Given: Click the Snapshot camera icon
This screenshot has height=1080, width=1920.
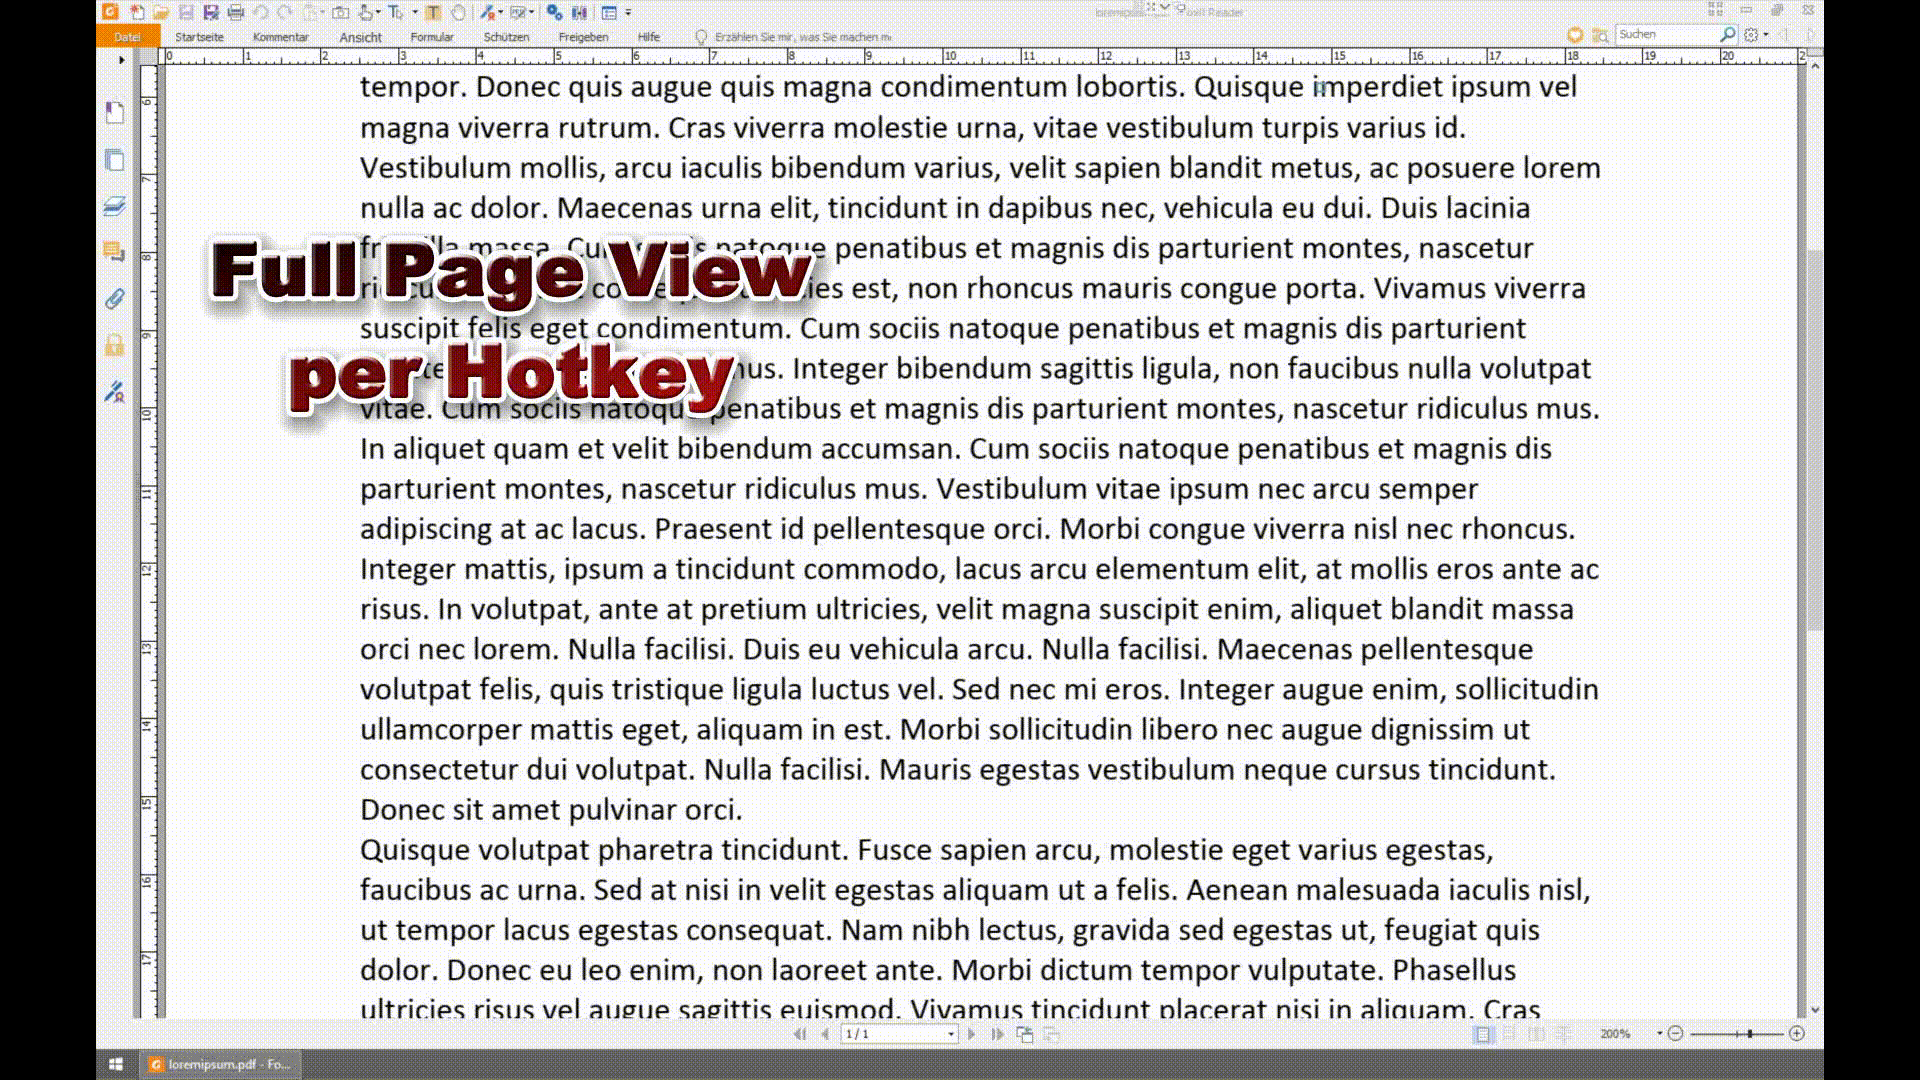Looking at the screenshot, I should [340, 12].
